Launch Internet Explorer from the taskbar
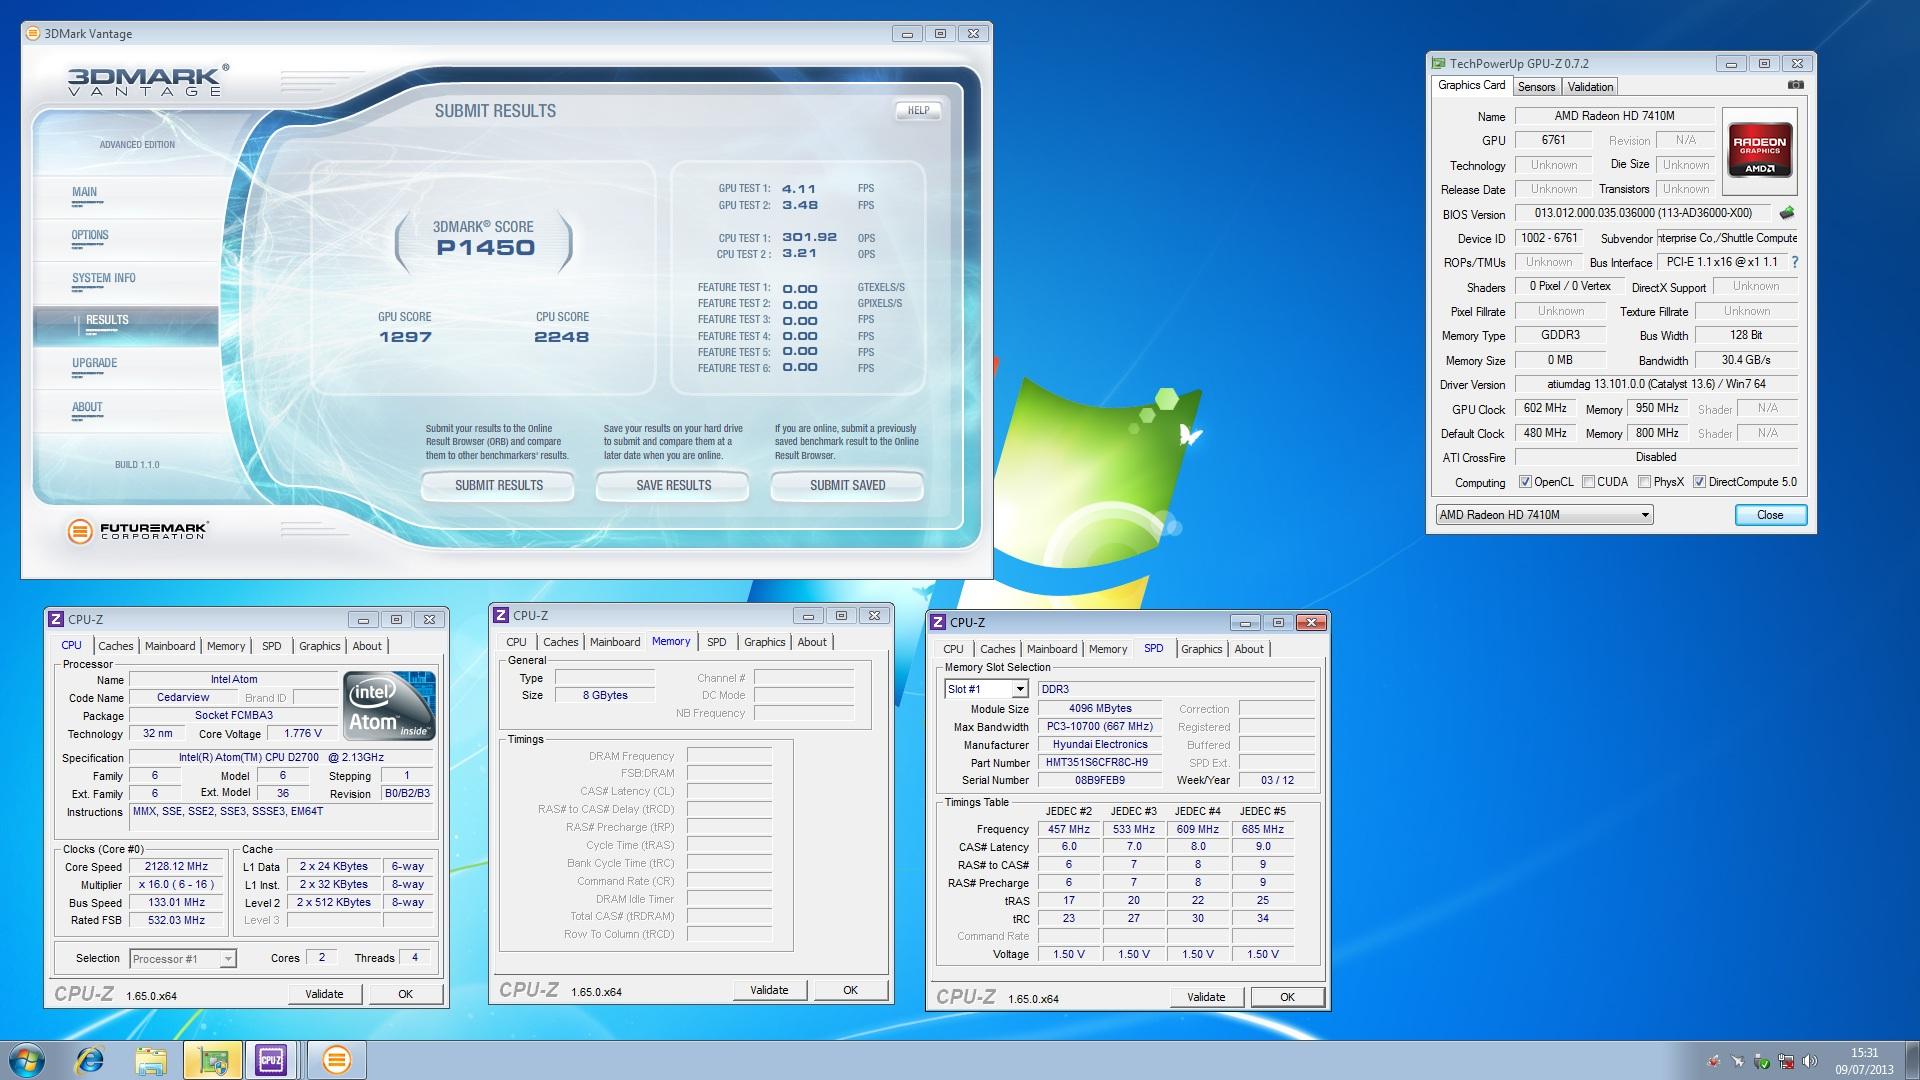Image resolution: width=1920 pixels, height=1080 pixels. 90,1060
